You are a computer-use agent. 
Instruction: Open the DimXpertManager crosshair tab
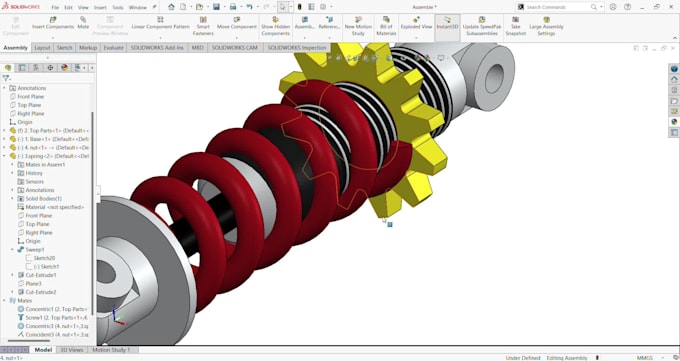click(x=50, y=68)
